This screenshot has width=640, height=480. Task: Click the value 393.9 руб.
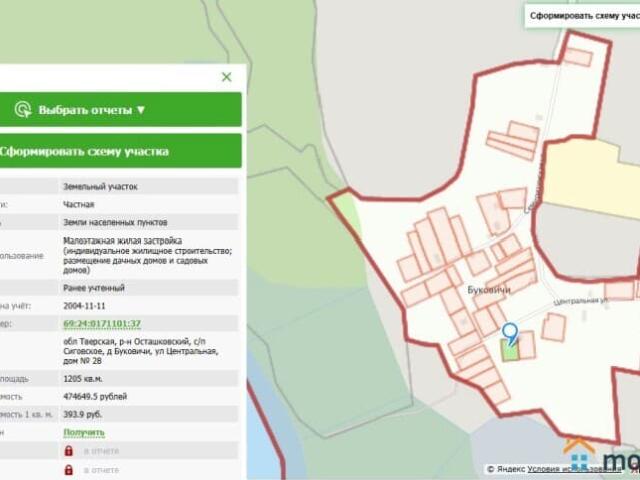[83, 414]
